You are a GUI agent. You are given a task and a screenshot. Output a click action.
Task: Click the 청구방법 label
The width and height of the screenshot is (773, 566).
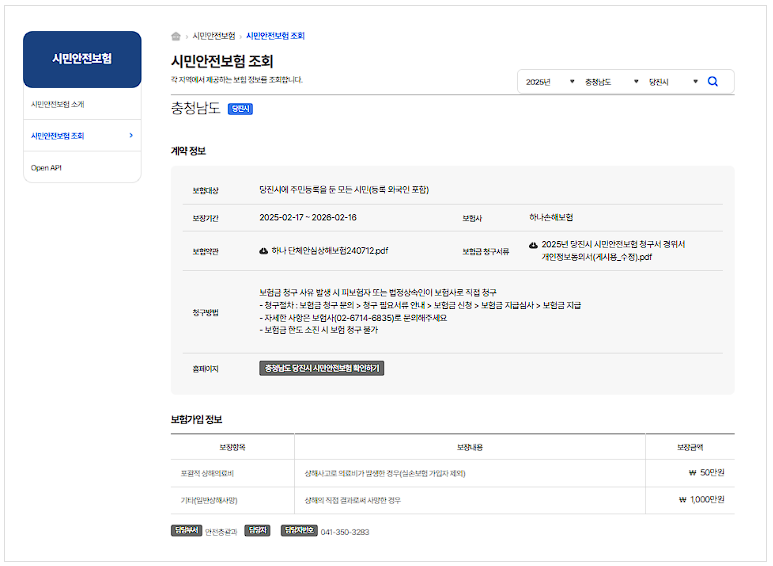point(205,313)
